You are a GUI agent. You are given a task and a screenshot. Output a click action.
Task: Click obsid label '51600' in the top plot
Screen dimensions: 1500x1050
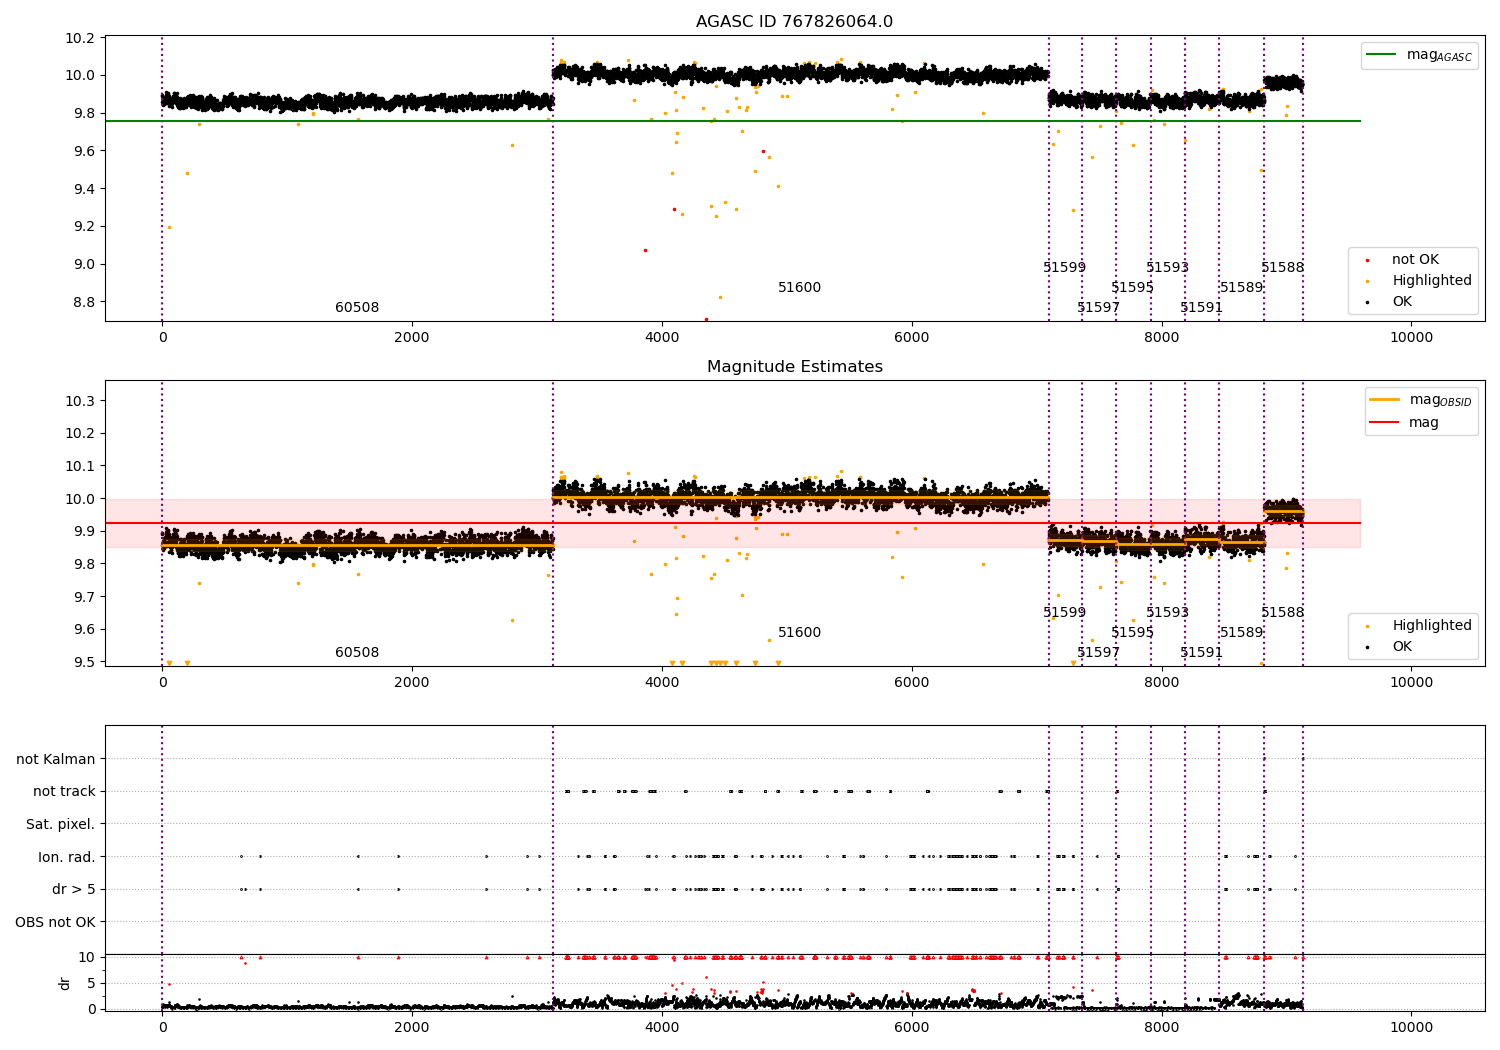click(x=799, y=287)
